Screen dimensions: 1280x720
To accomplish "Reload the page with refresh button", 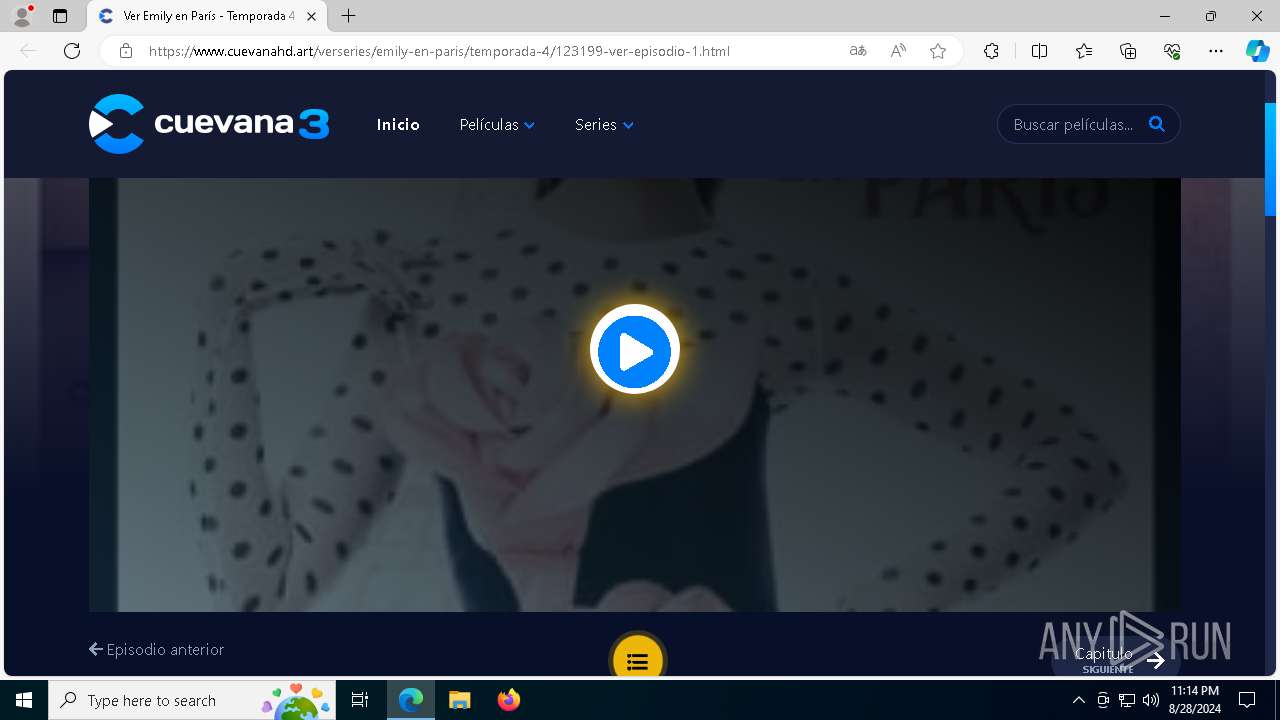I will pos(72,51).
